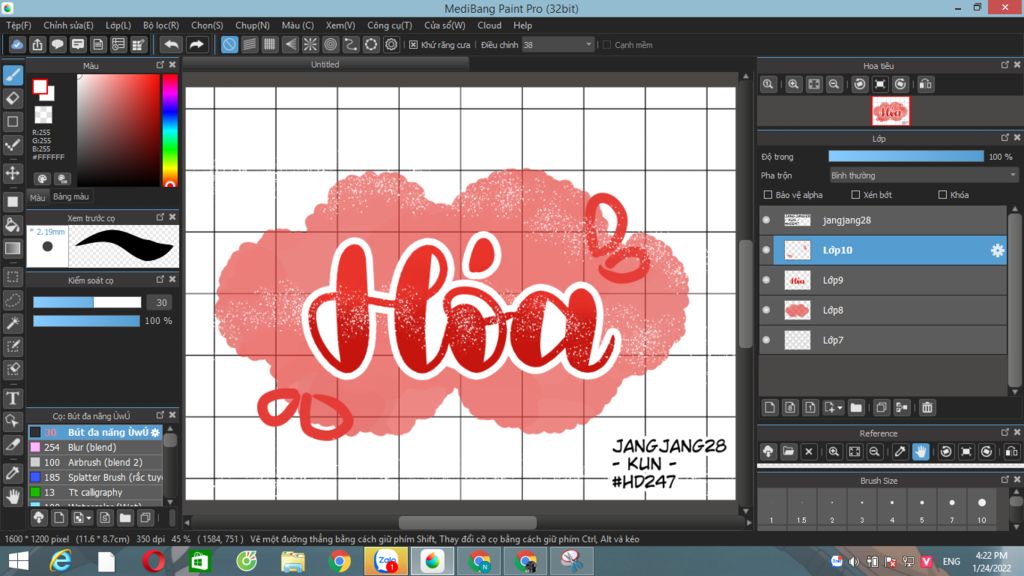Hide the Lớp9 layer

[767, 280]
